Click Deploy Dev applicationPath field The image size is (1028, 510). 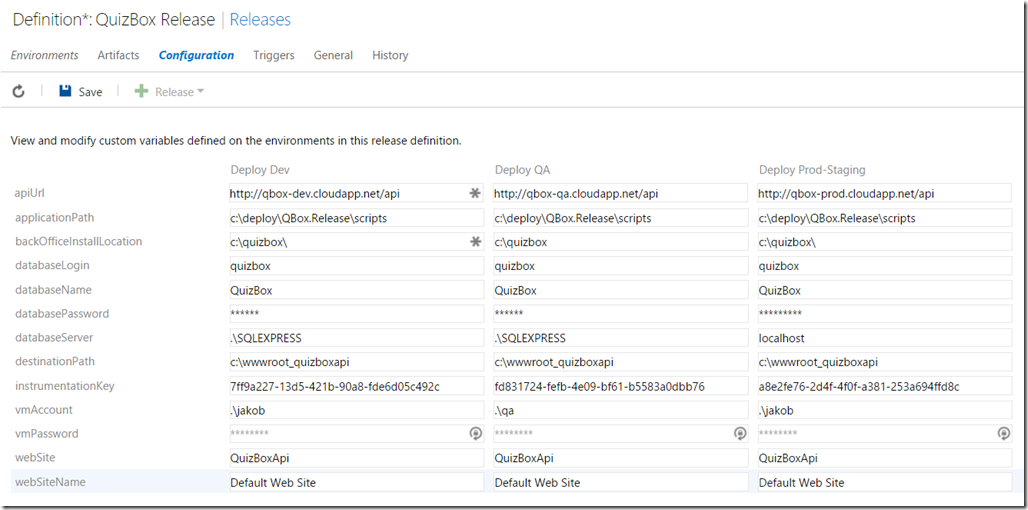pyautogui.click(x=357, y=218)
